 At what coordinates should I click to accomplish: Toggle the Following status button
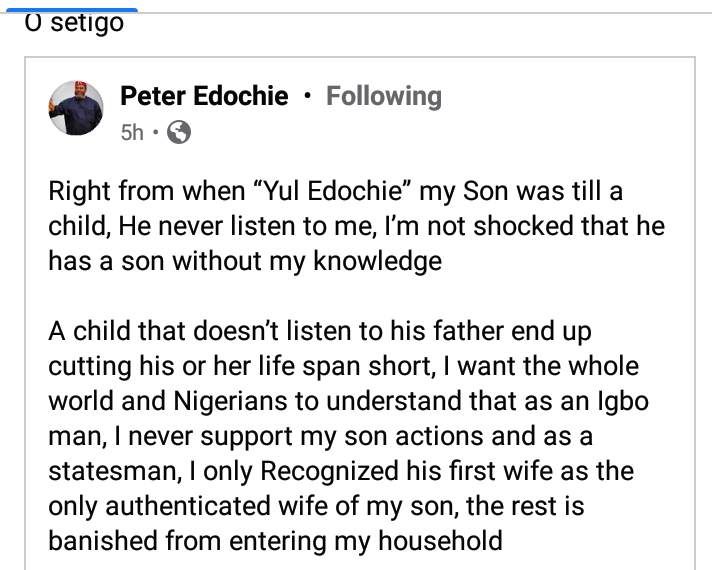(x=384, y=96)
